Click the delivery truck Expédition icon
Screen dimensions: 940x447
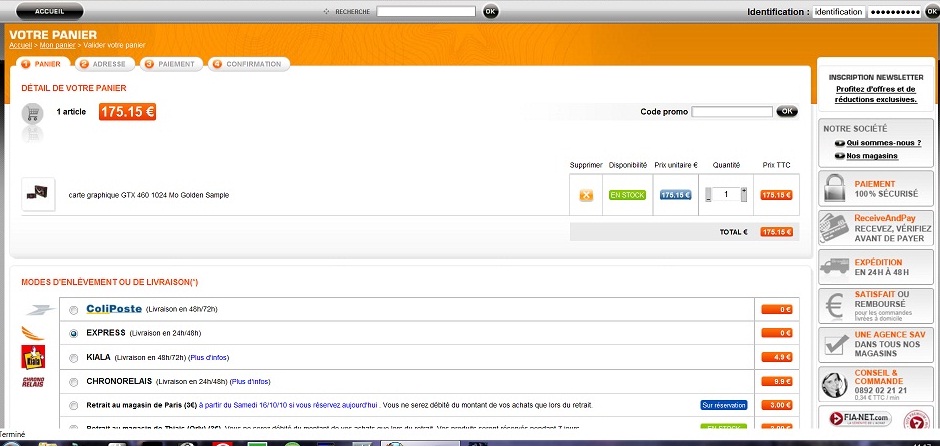[835, 267]
